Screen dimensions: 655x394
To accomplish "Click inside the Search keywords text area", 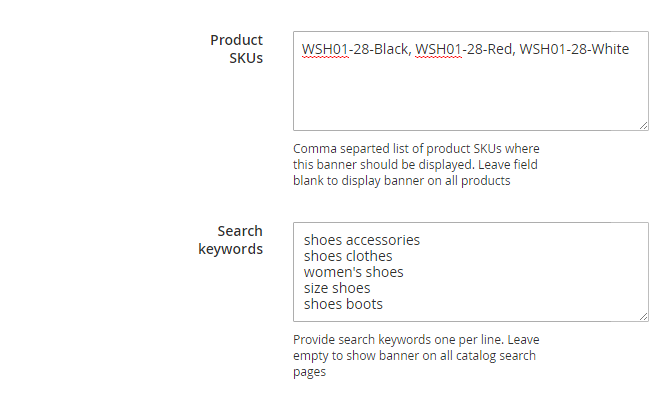I will coord(471,272).
